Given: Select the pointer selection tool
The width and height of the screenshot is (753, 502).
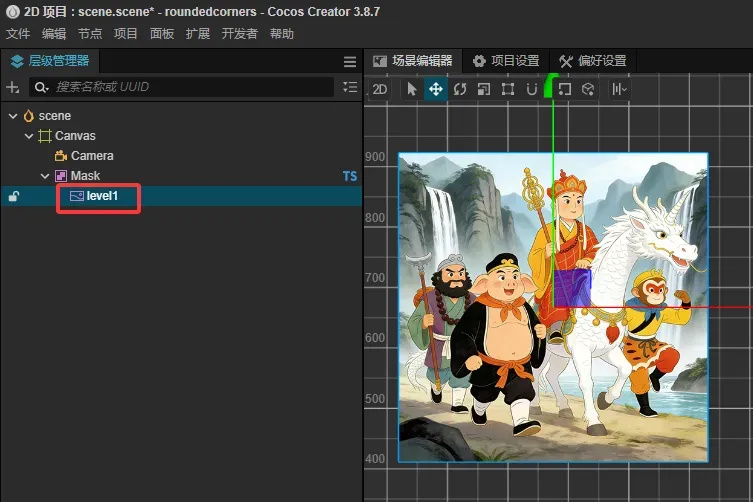Looking at the screenshot, I should point(412,89).
